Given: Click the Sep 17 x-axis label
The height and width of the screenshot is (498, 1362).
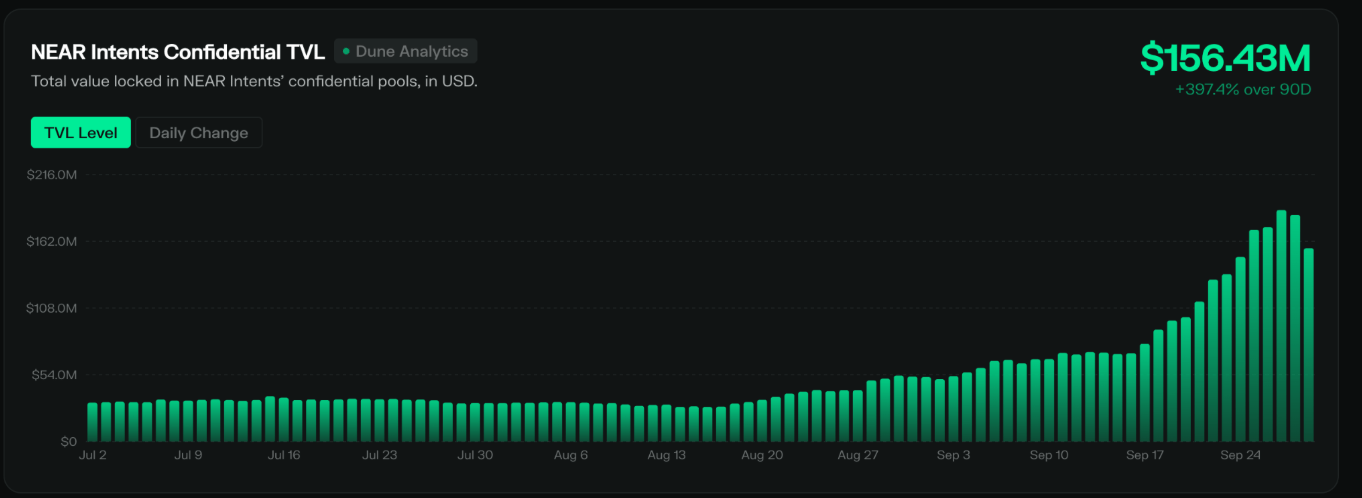Looking at the screenshot, I should pyautogui.click(x=1145, y=455).
